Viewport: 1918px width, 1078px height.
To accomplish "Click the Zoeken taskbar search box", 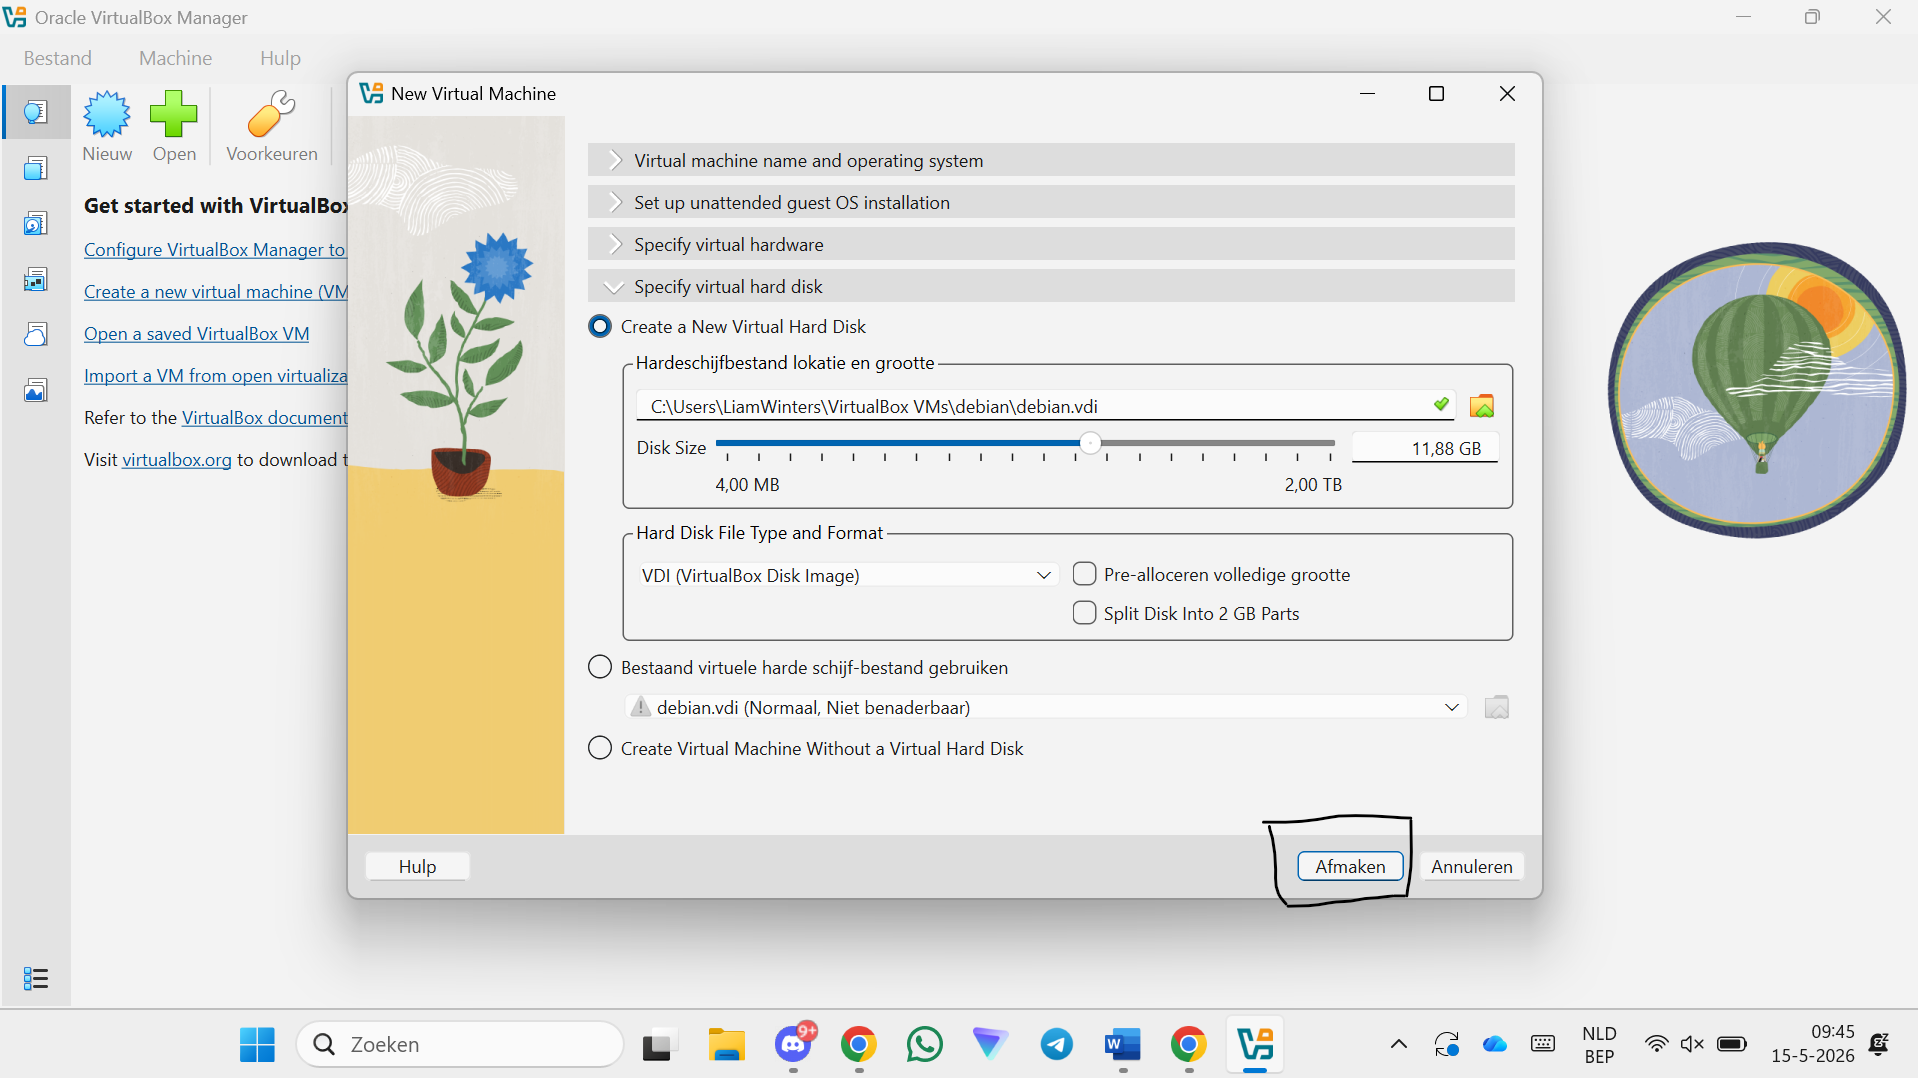I will [x=460, y=1044].
